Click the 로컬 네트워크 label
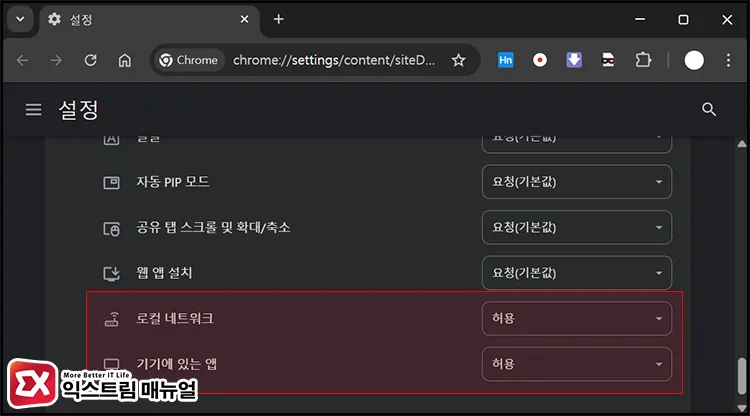 point(175,318)
